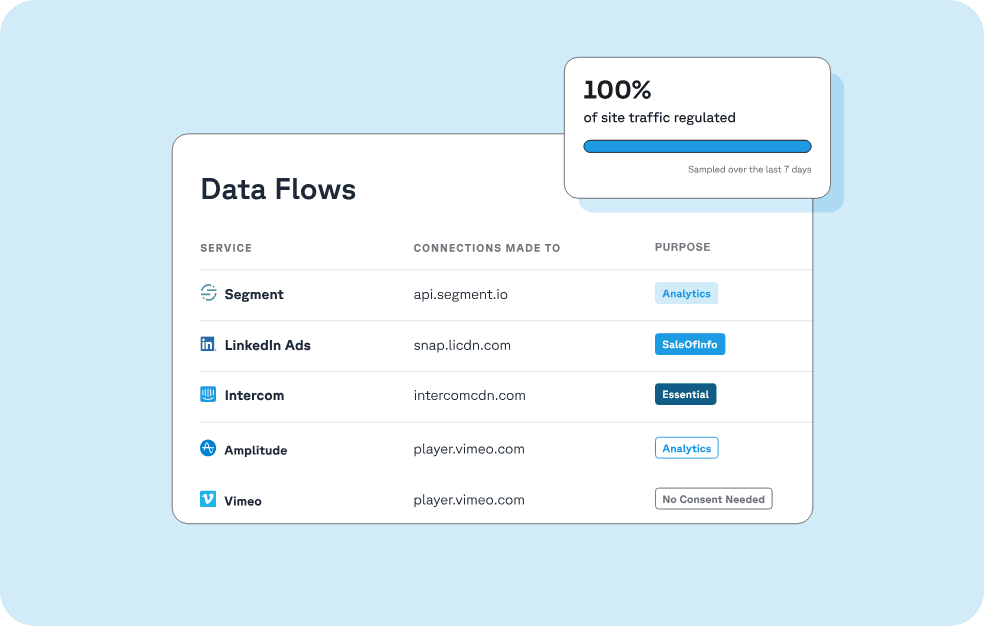The height and width of the screenshot is (626, 984).
Task: Click the snap.licdn.com domain
Action: (x=462, y=344)
